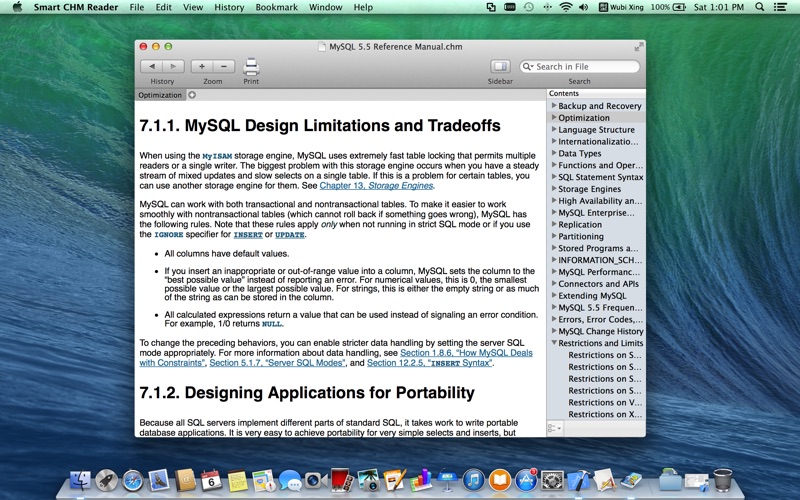The image size is (800, 500).
Task: Expand the SQL Statement Syntax node
Action: pos(554,177)
